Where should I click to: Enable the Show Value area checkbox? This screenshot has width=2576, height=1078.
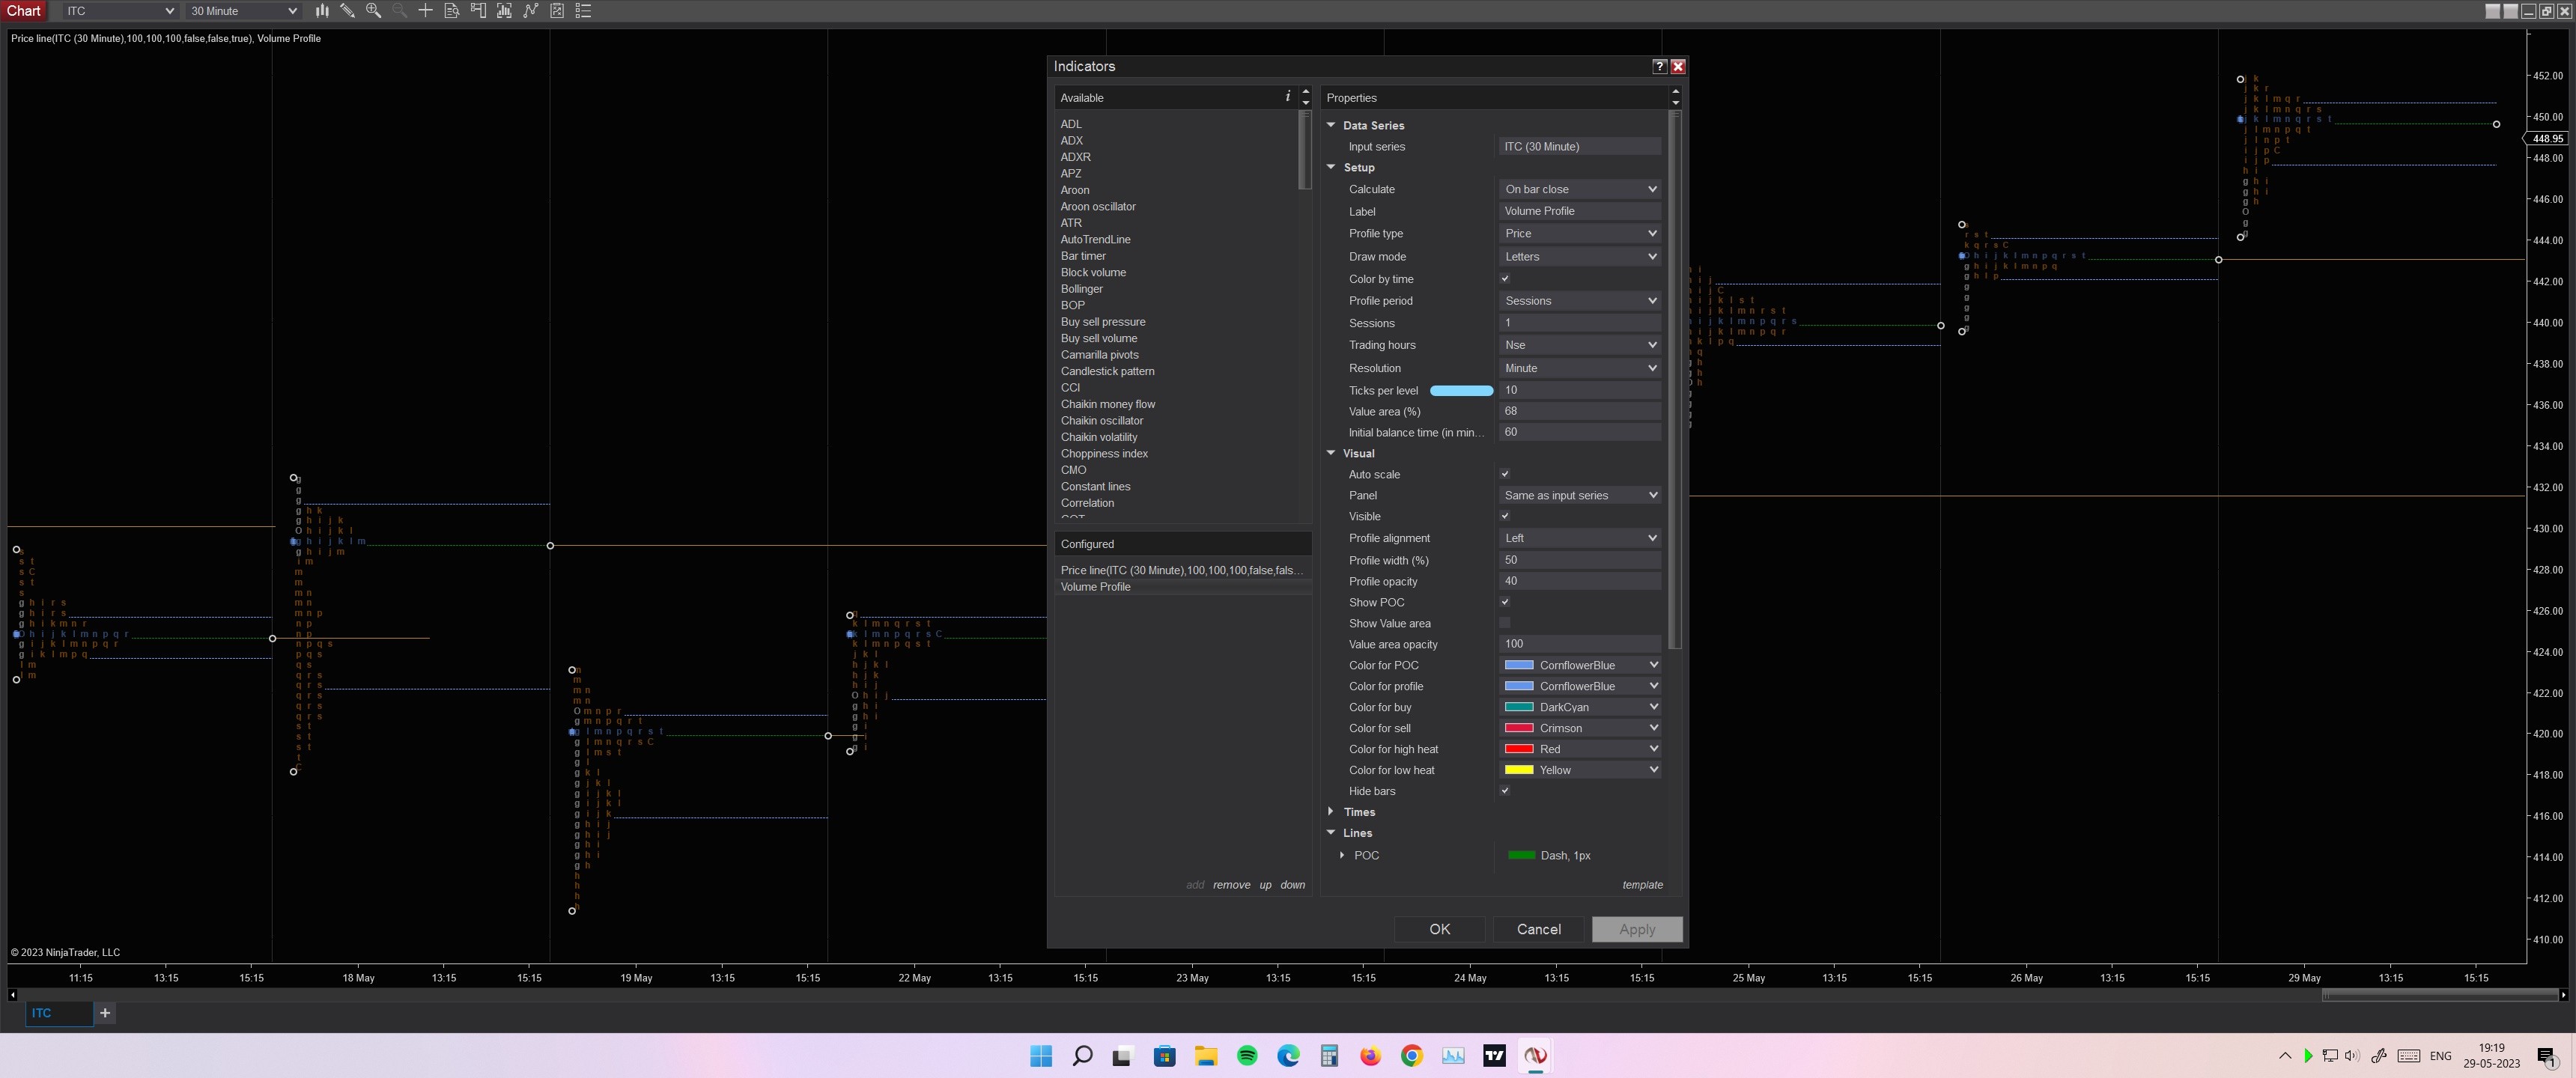(1504, 623)
